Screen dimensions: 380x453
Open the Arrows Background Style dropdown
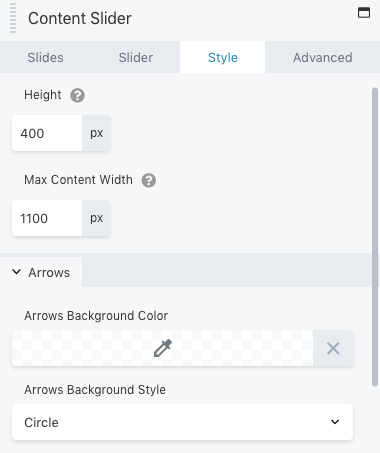[x=182, y=422]
